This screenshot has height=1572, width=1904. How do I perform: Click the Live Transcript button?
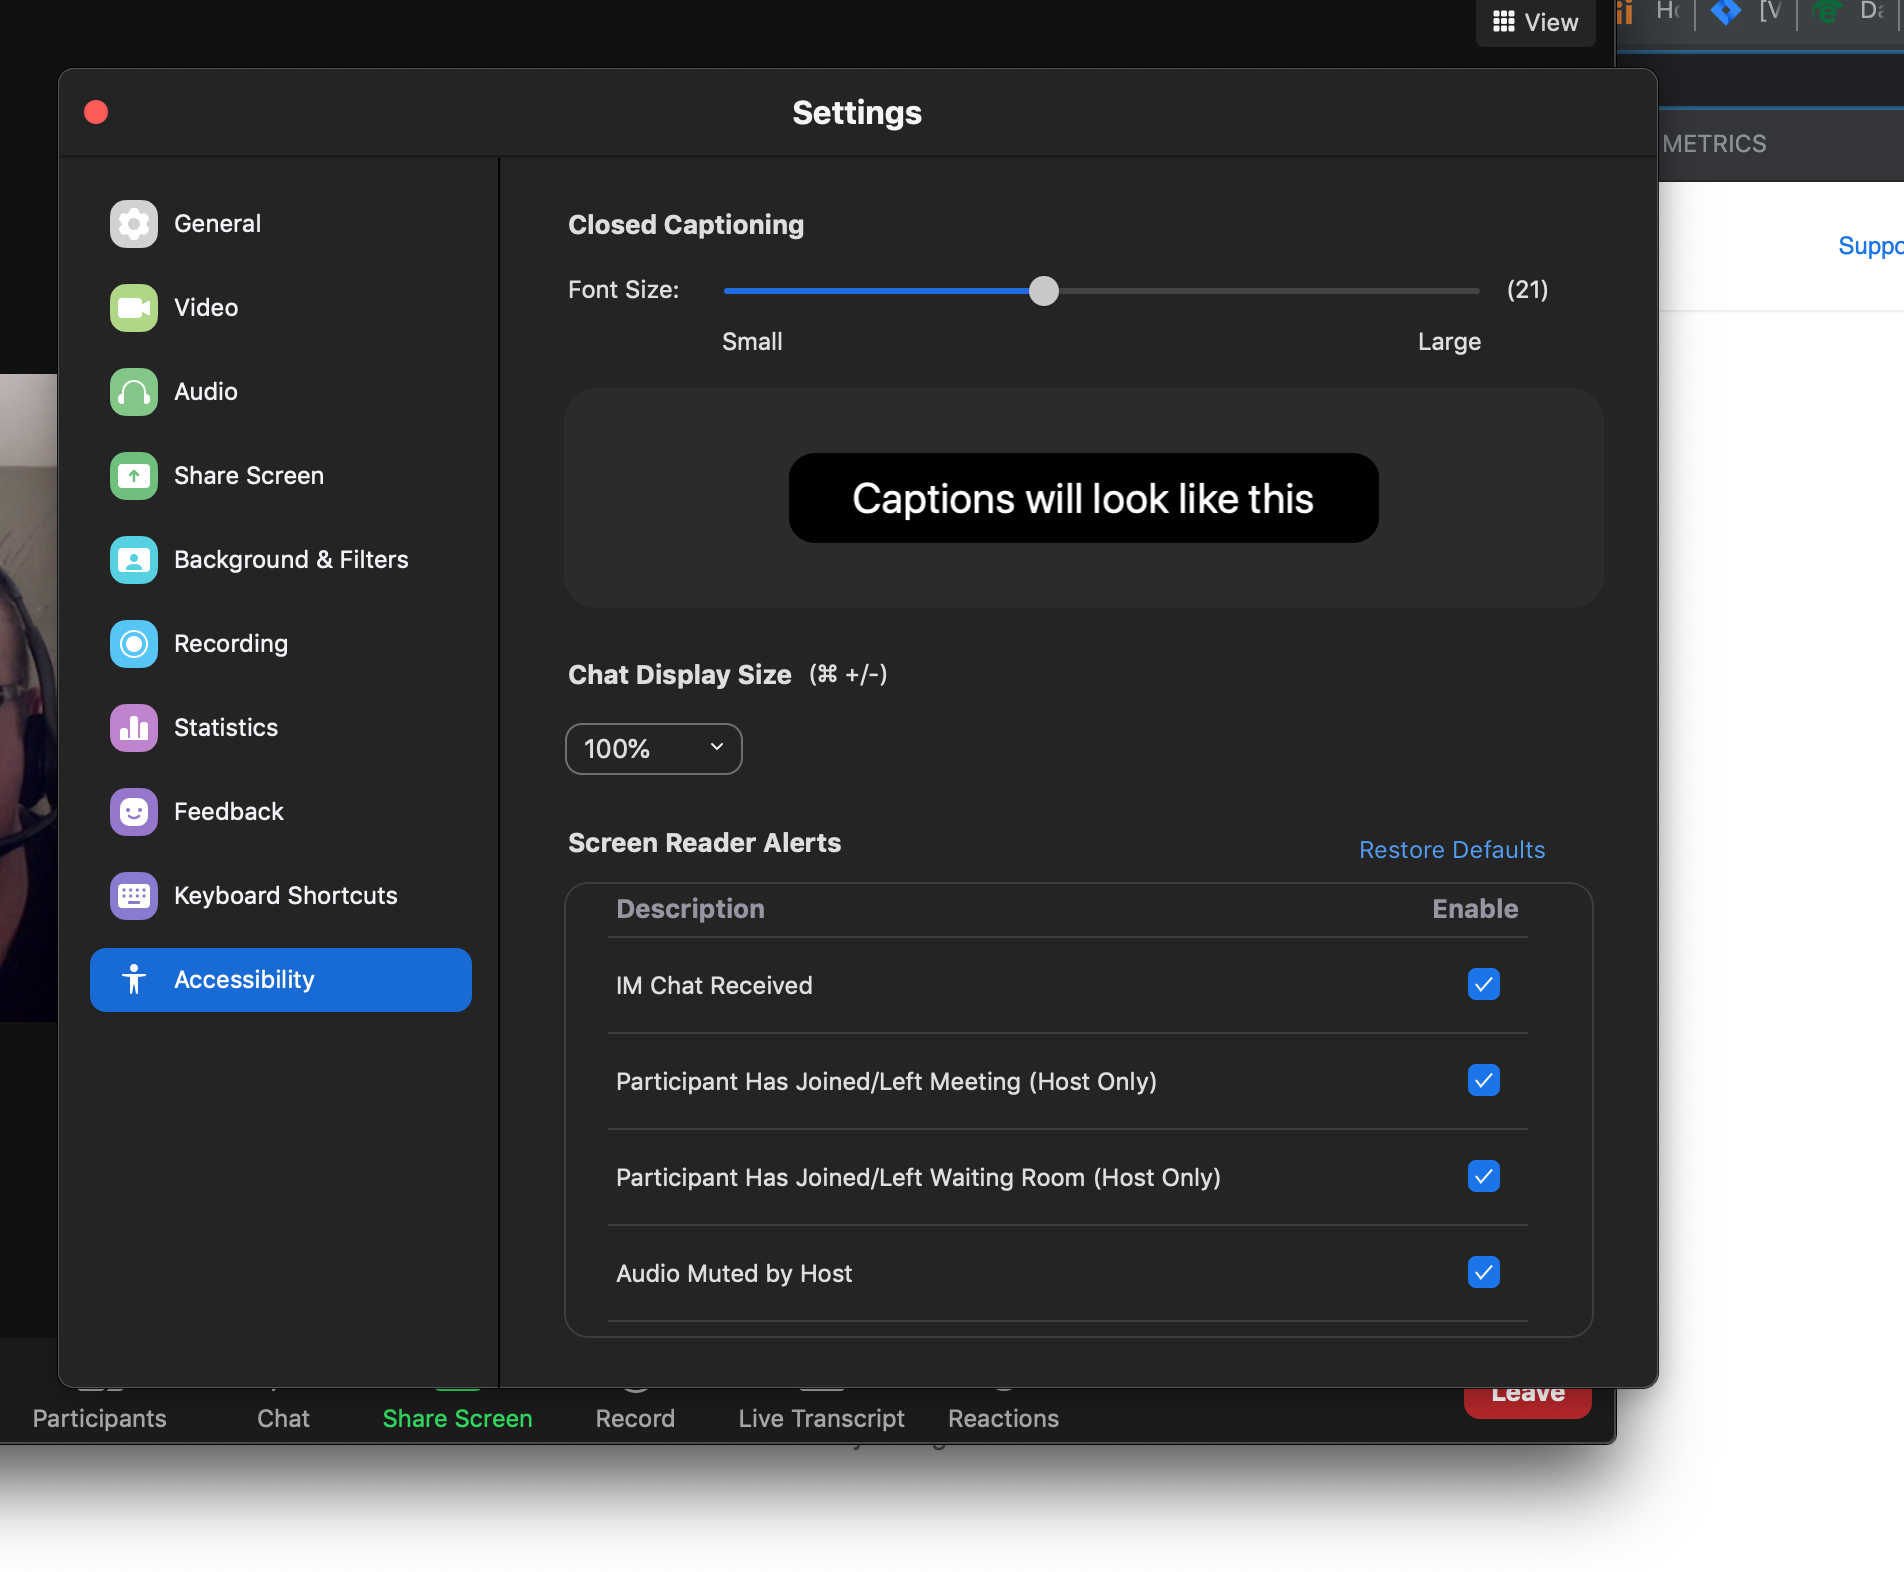point(821,1417)
